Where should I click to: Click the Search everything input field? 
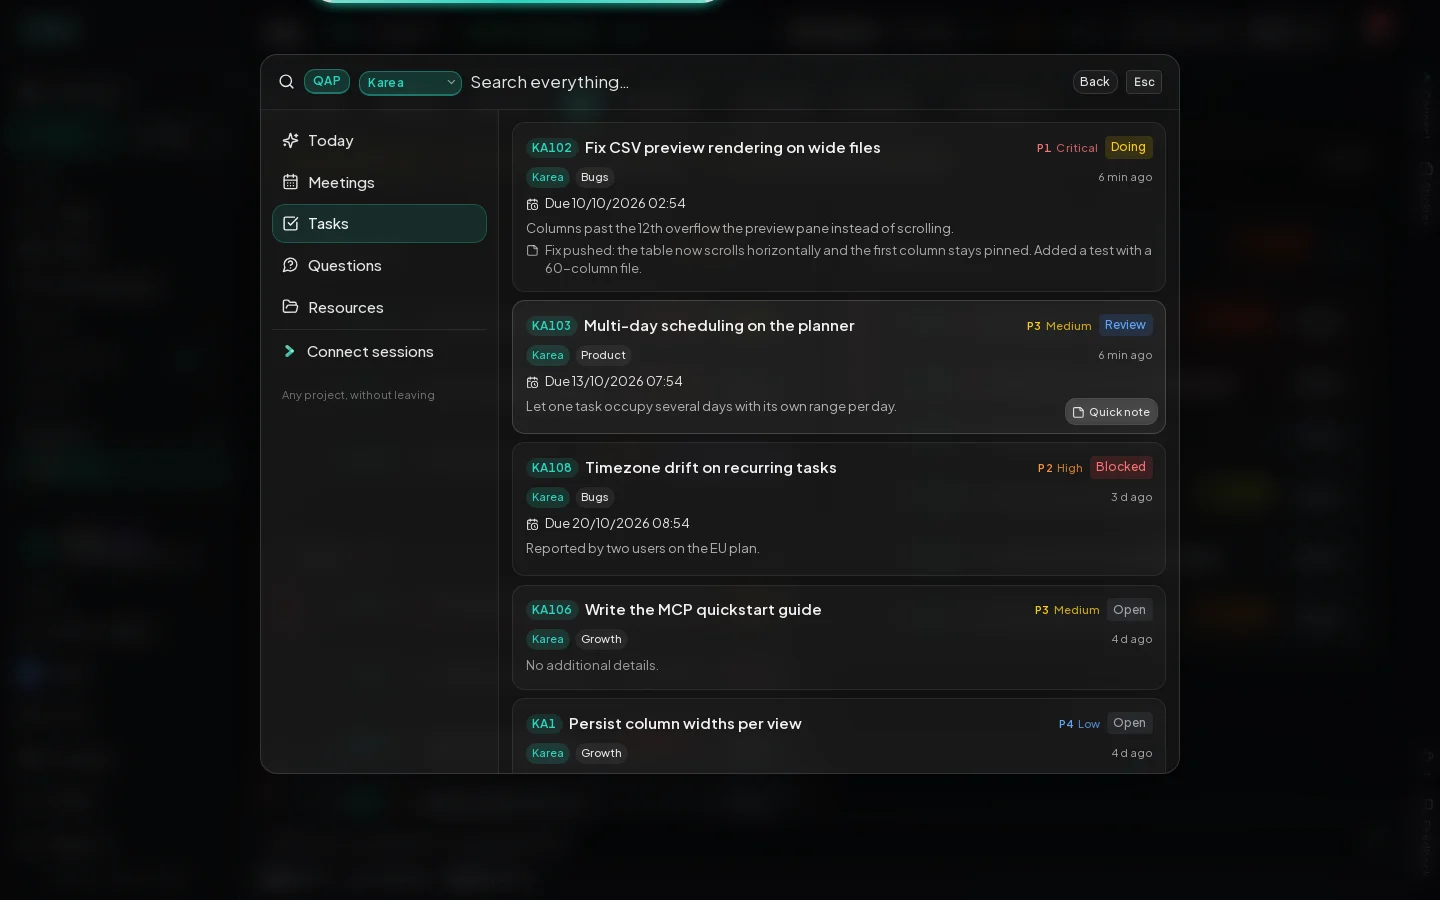point(765,82)
